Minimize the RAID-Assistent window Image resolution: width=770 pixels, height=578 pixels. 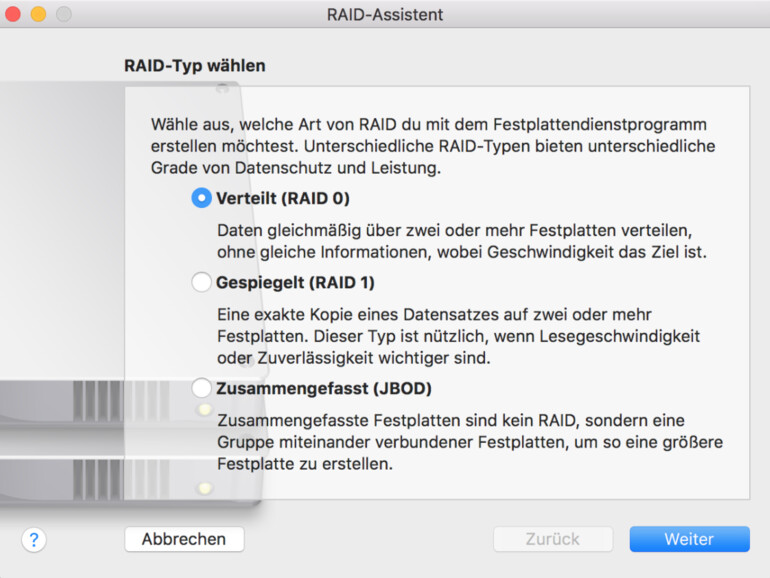38,14
